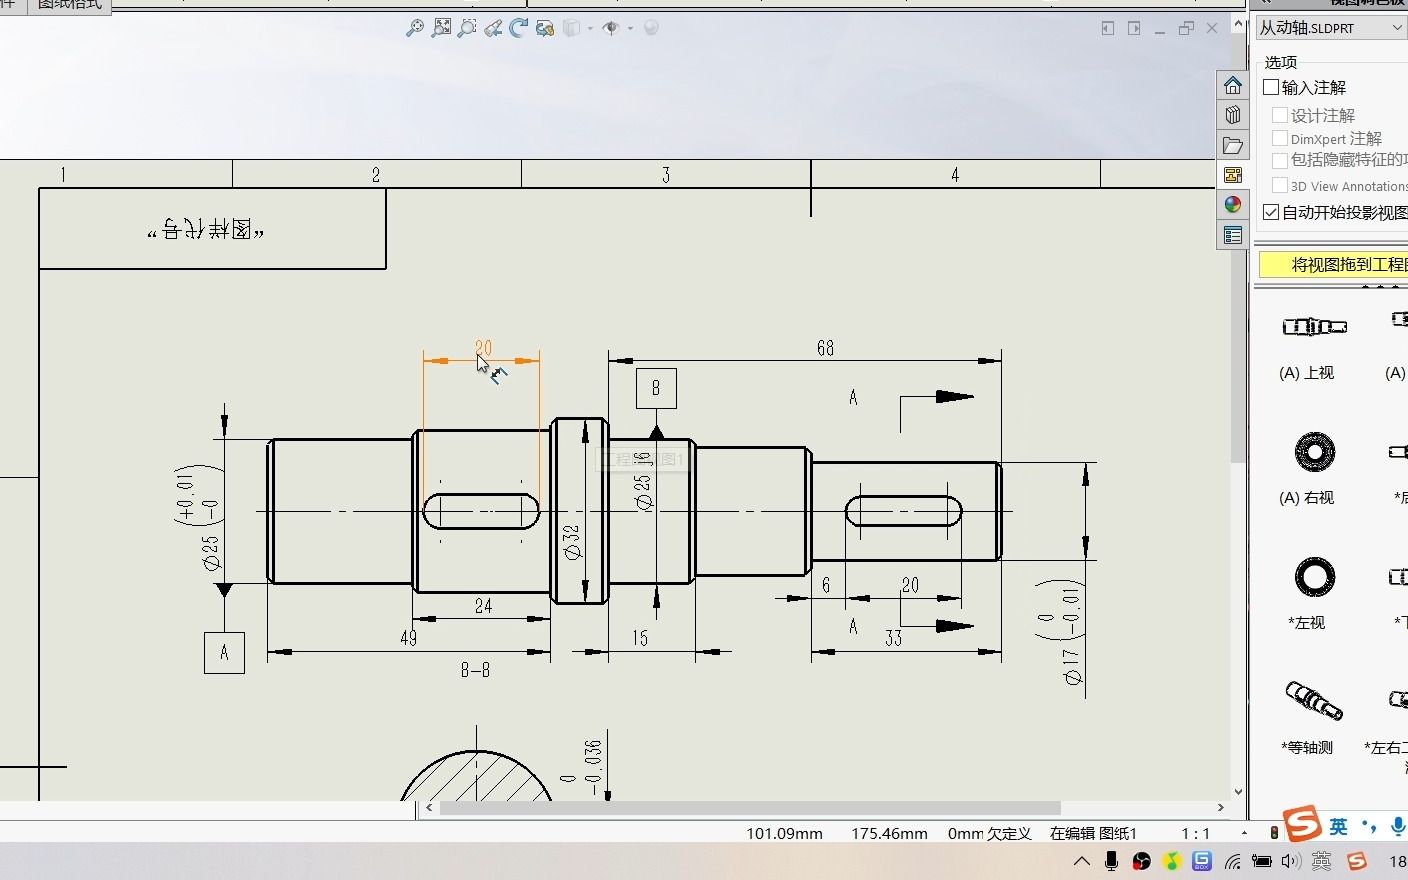The width and height of the screenshot is (1408, 880).
Task: Click the green music app tray icon
Action: pyautogui.click(x=1172, y=861)
